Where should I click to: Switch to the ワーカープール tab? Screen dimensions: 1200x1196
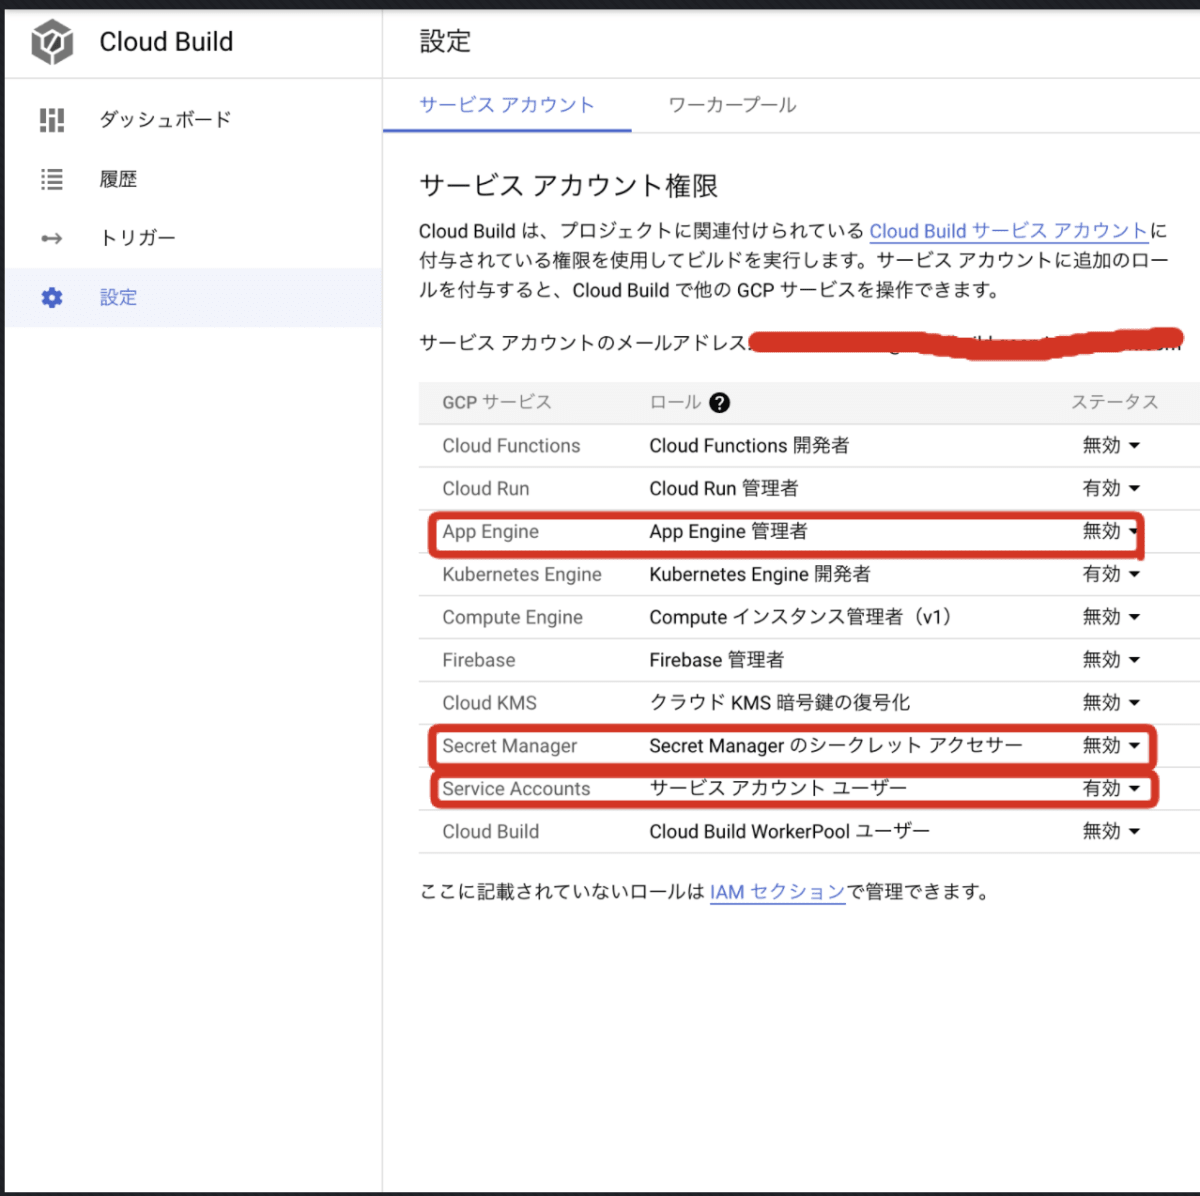tap(732, 105)
